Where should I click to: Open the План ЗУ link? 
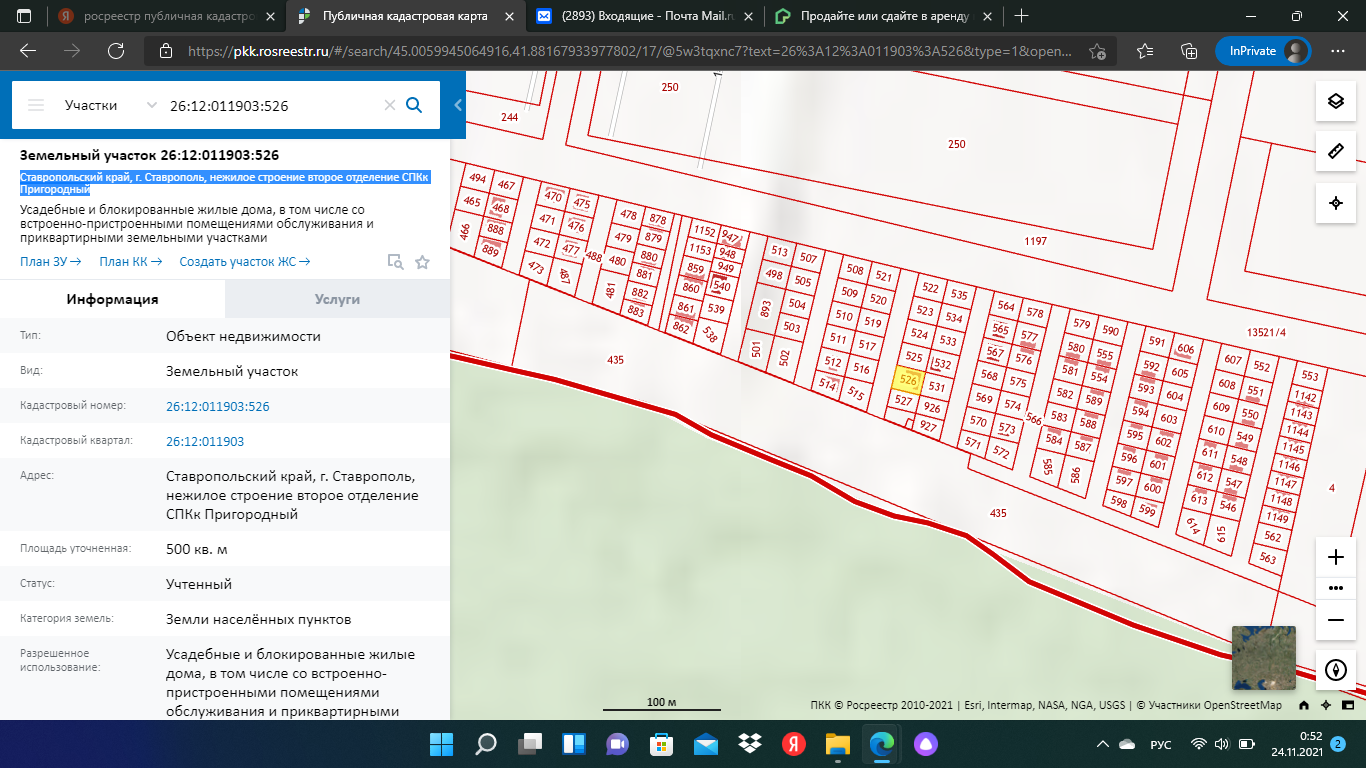[x=50, y=262]
